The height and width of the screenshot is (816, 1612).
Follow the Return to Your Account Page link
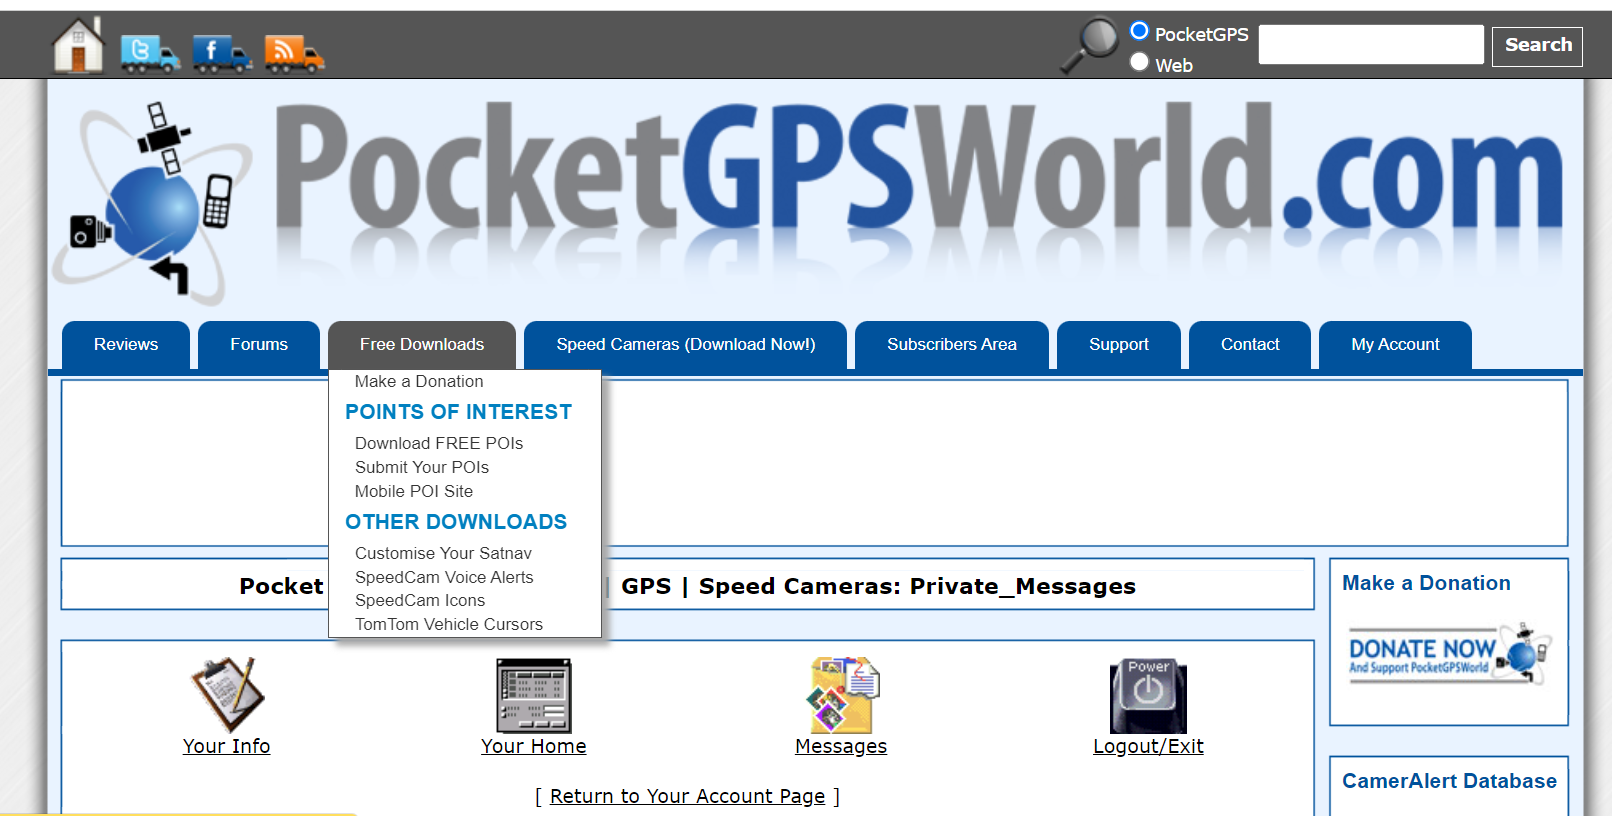click(x=687, y=796)
